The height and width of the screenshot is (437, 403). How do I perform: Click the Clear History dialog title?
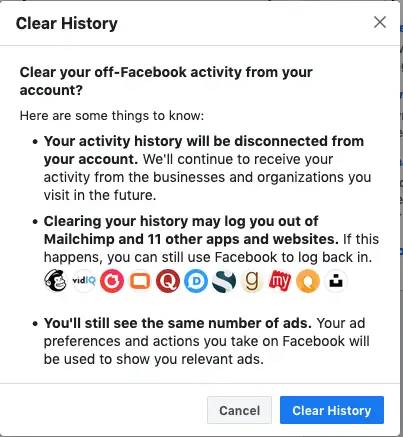tap(67, 23)
